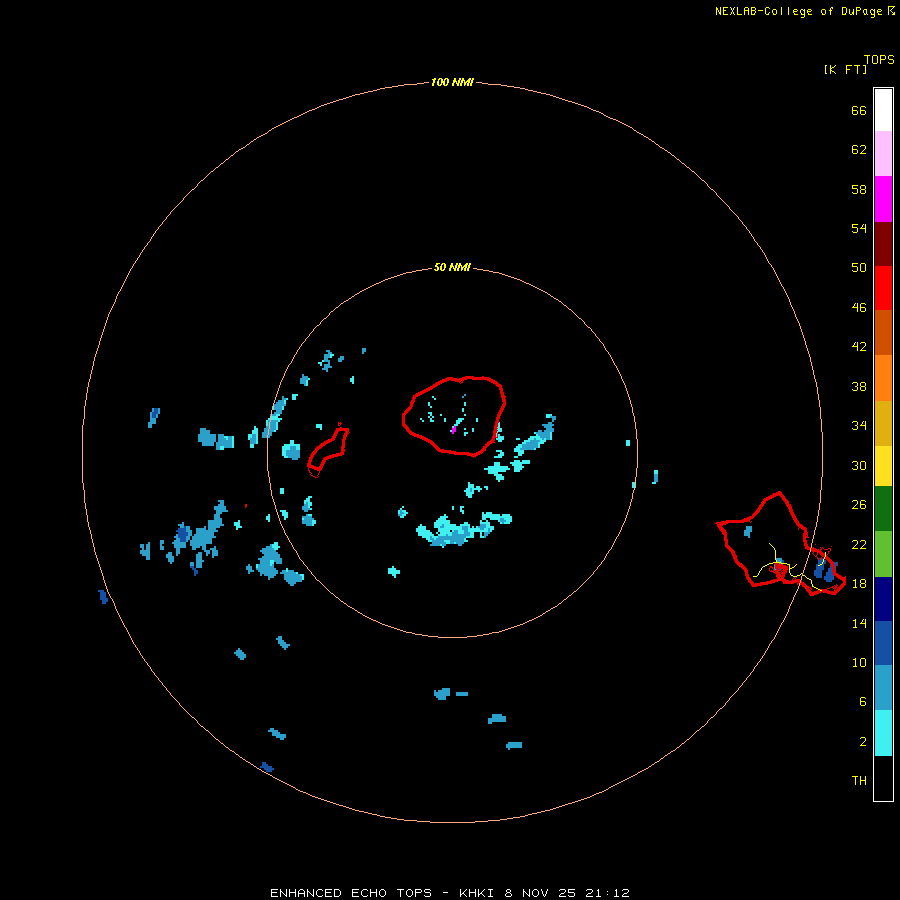The width and height of the screenshot is (900, 900).
Task: Click the 14 legend value
Action: point(859,623)
